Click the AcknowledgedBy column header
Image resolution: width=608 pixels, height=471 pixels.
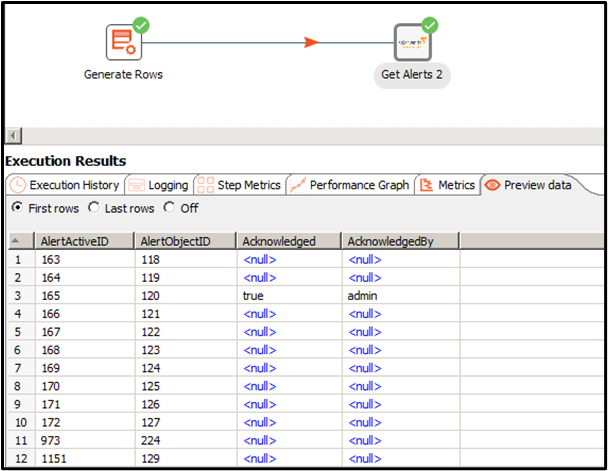tap(399, 241)
